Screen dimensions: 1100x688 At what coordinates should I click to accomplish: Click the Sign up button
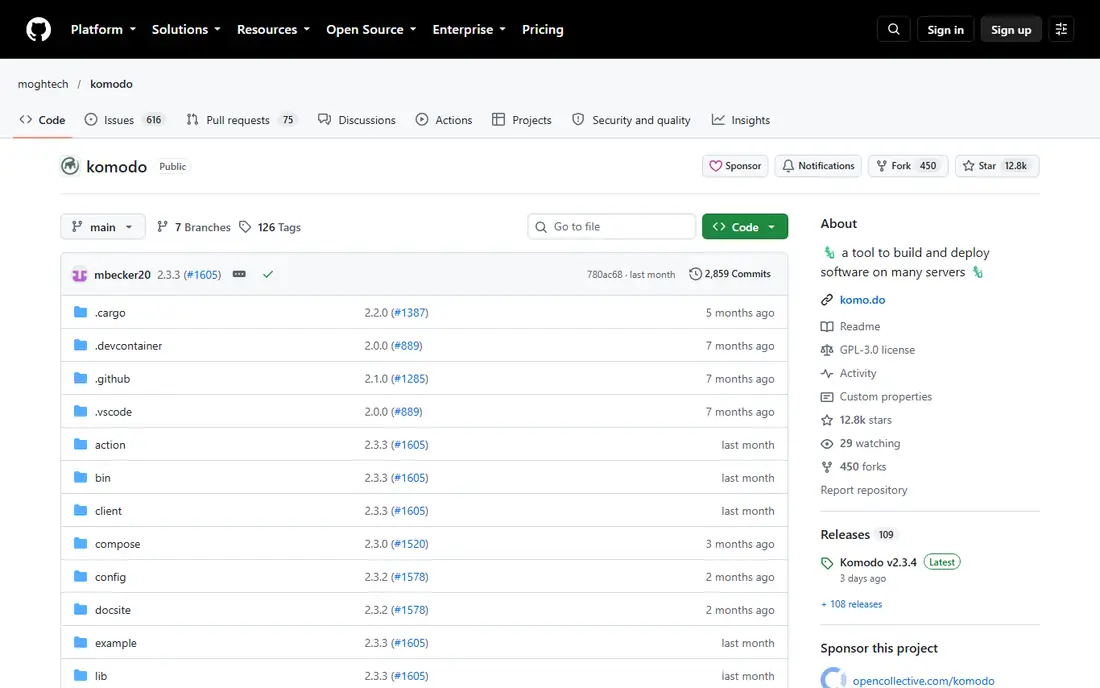[1010, 29]
